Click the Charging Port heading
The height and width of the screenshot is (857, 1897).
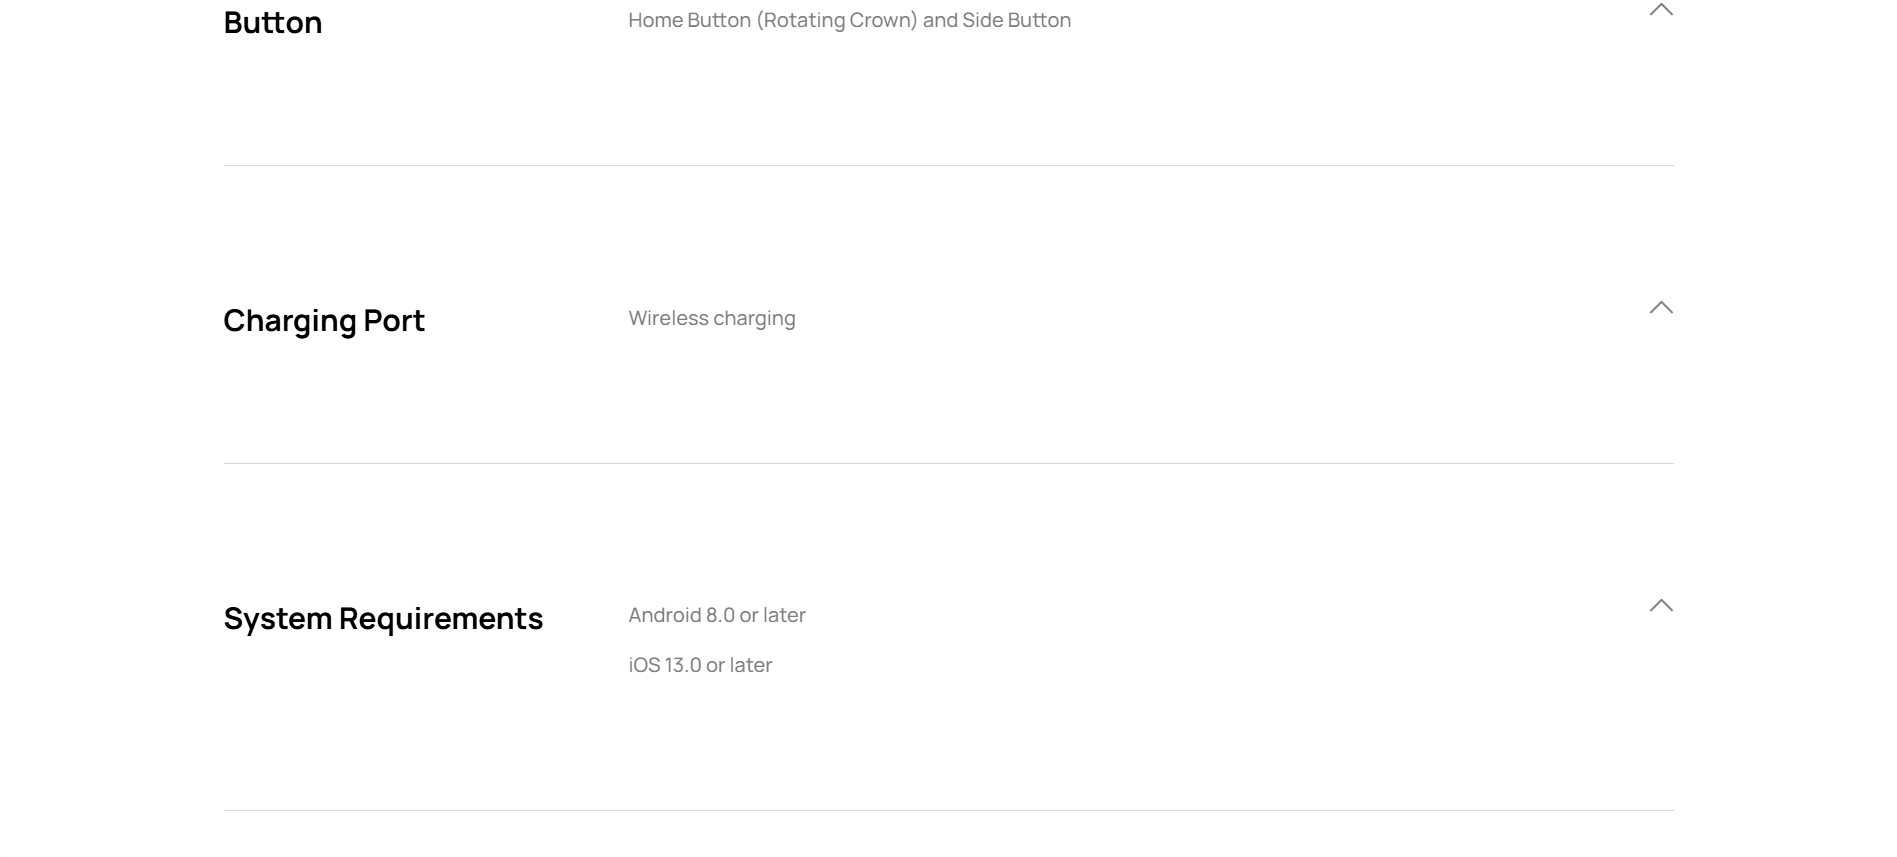click(324, 320)
